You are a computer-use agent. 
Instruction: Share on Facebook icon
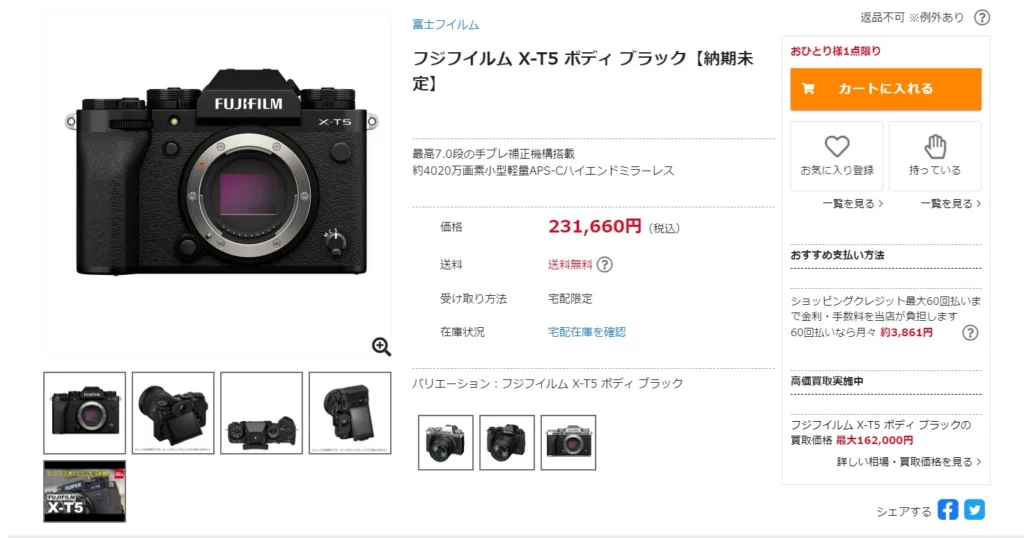(948, 510)
